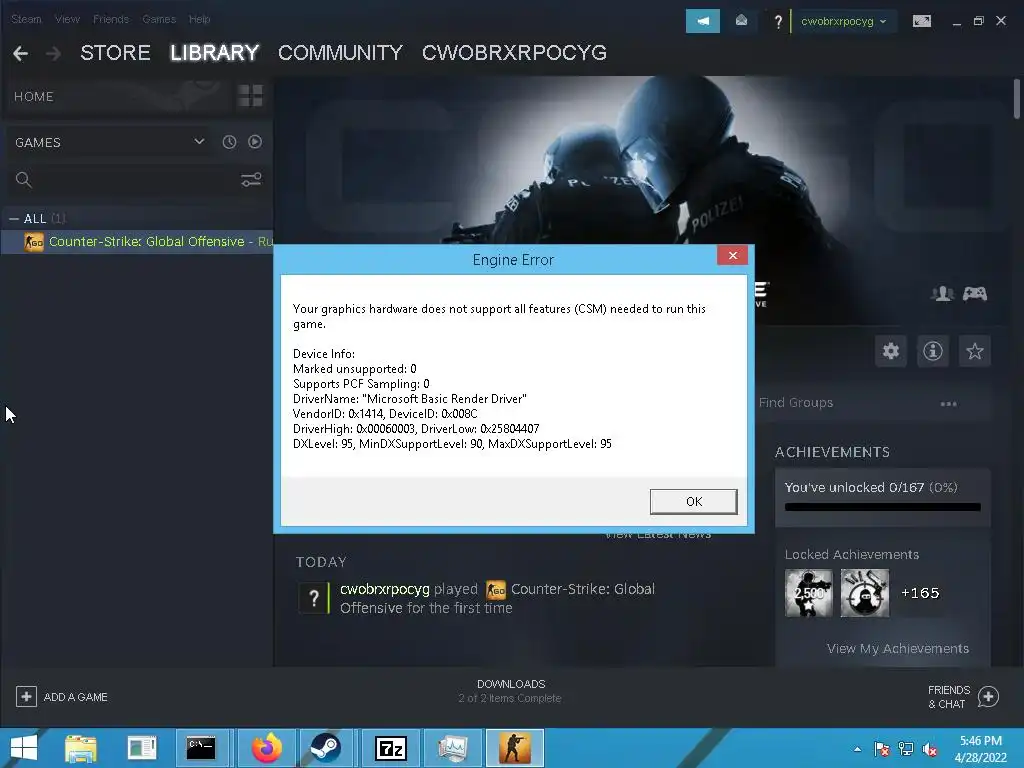Image resolution: width=1024 pixels, height=768 pixels.
Task: Click the +165 more achievements text
Action: [920, 593]
